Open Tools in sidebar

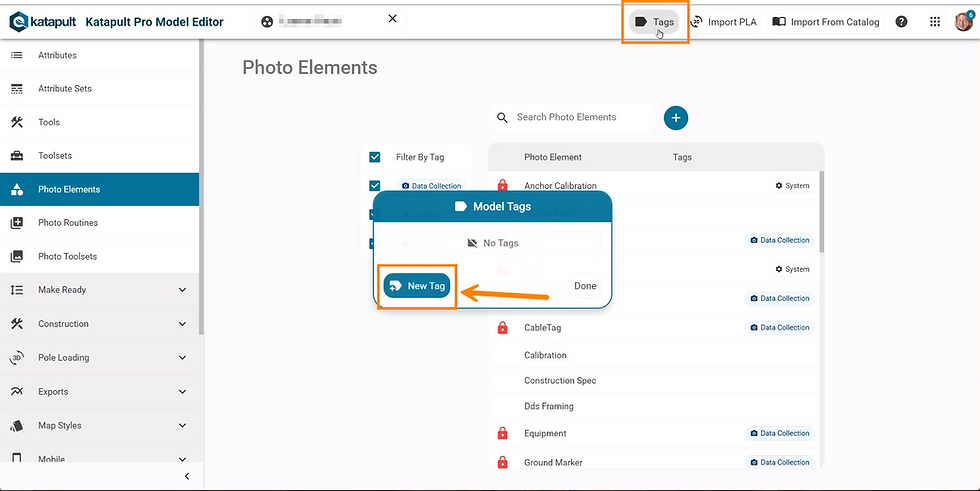click(99, 122)
